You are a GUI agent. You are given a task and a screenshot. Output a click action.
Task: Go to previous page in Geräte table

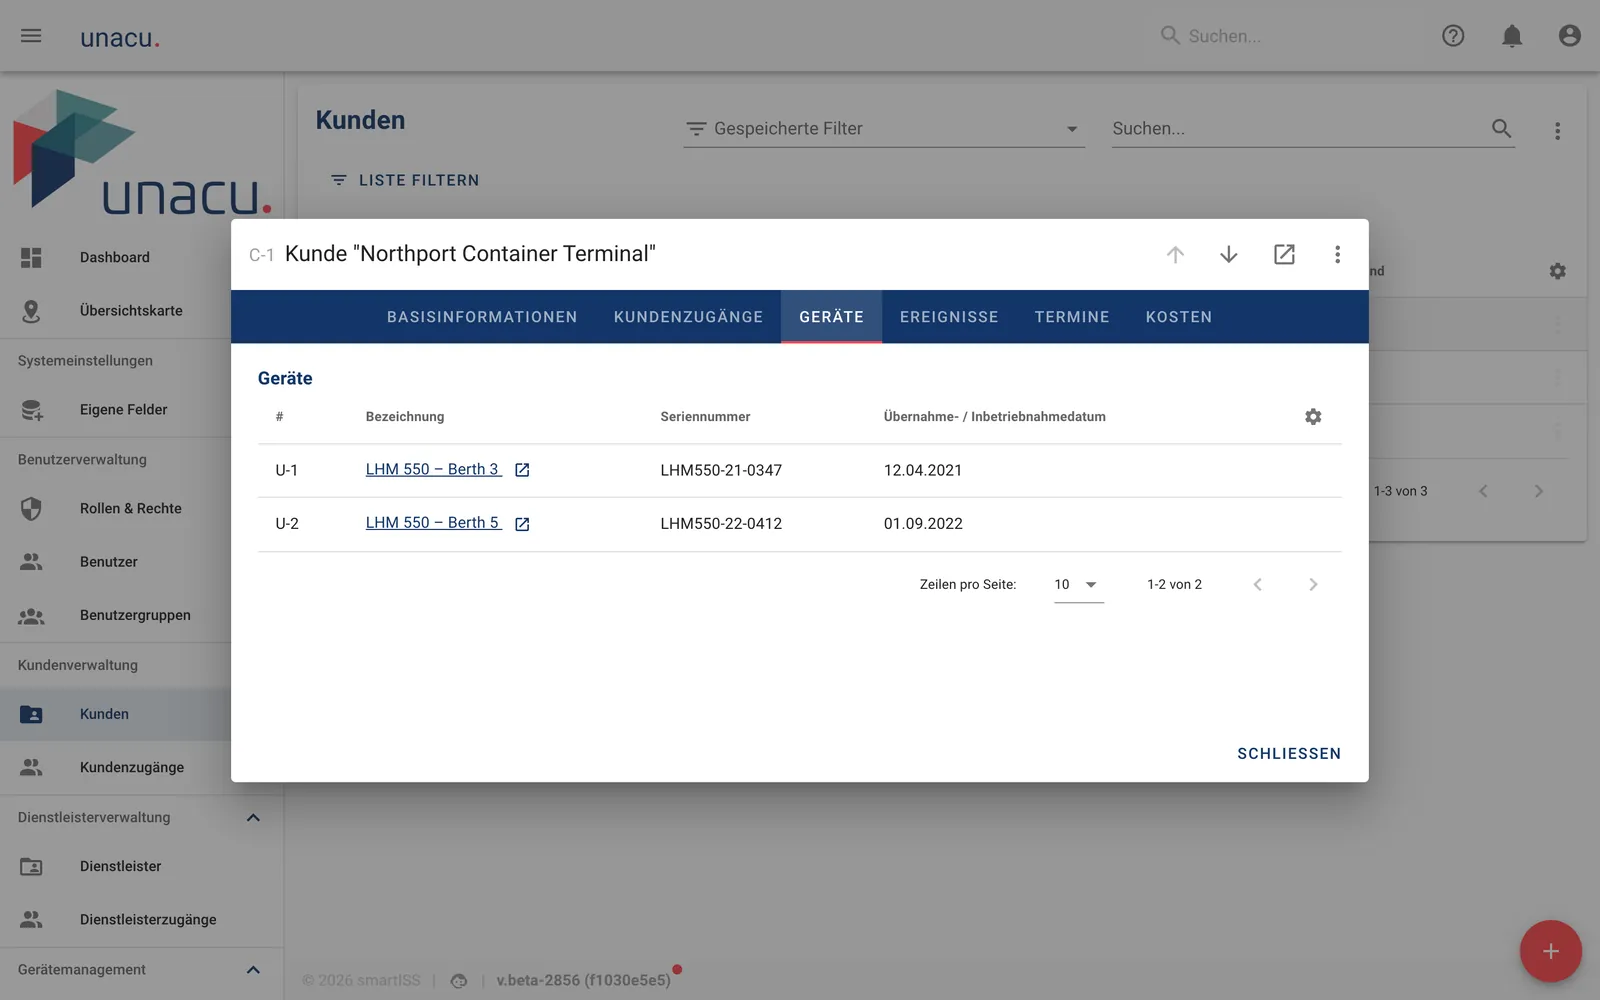point(1258,585)
